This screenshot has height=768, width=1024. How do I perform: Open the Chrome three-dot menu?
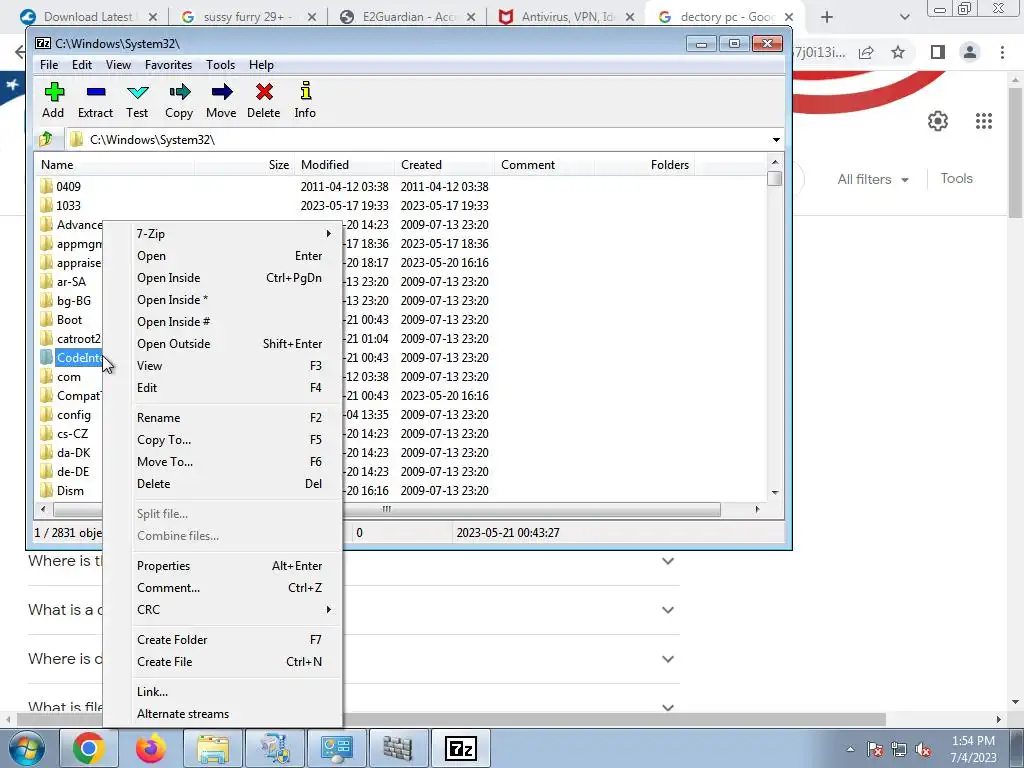click(x=1002, y=52)
